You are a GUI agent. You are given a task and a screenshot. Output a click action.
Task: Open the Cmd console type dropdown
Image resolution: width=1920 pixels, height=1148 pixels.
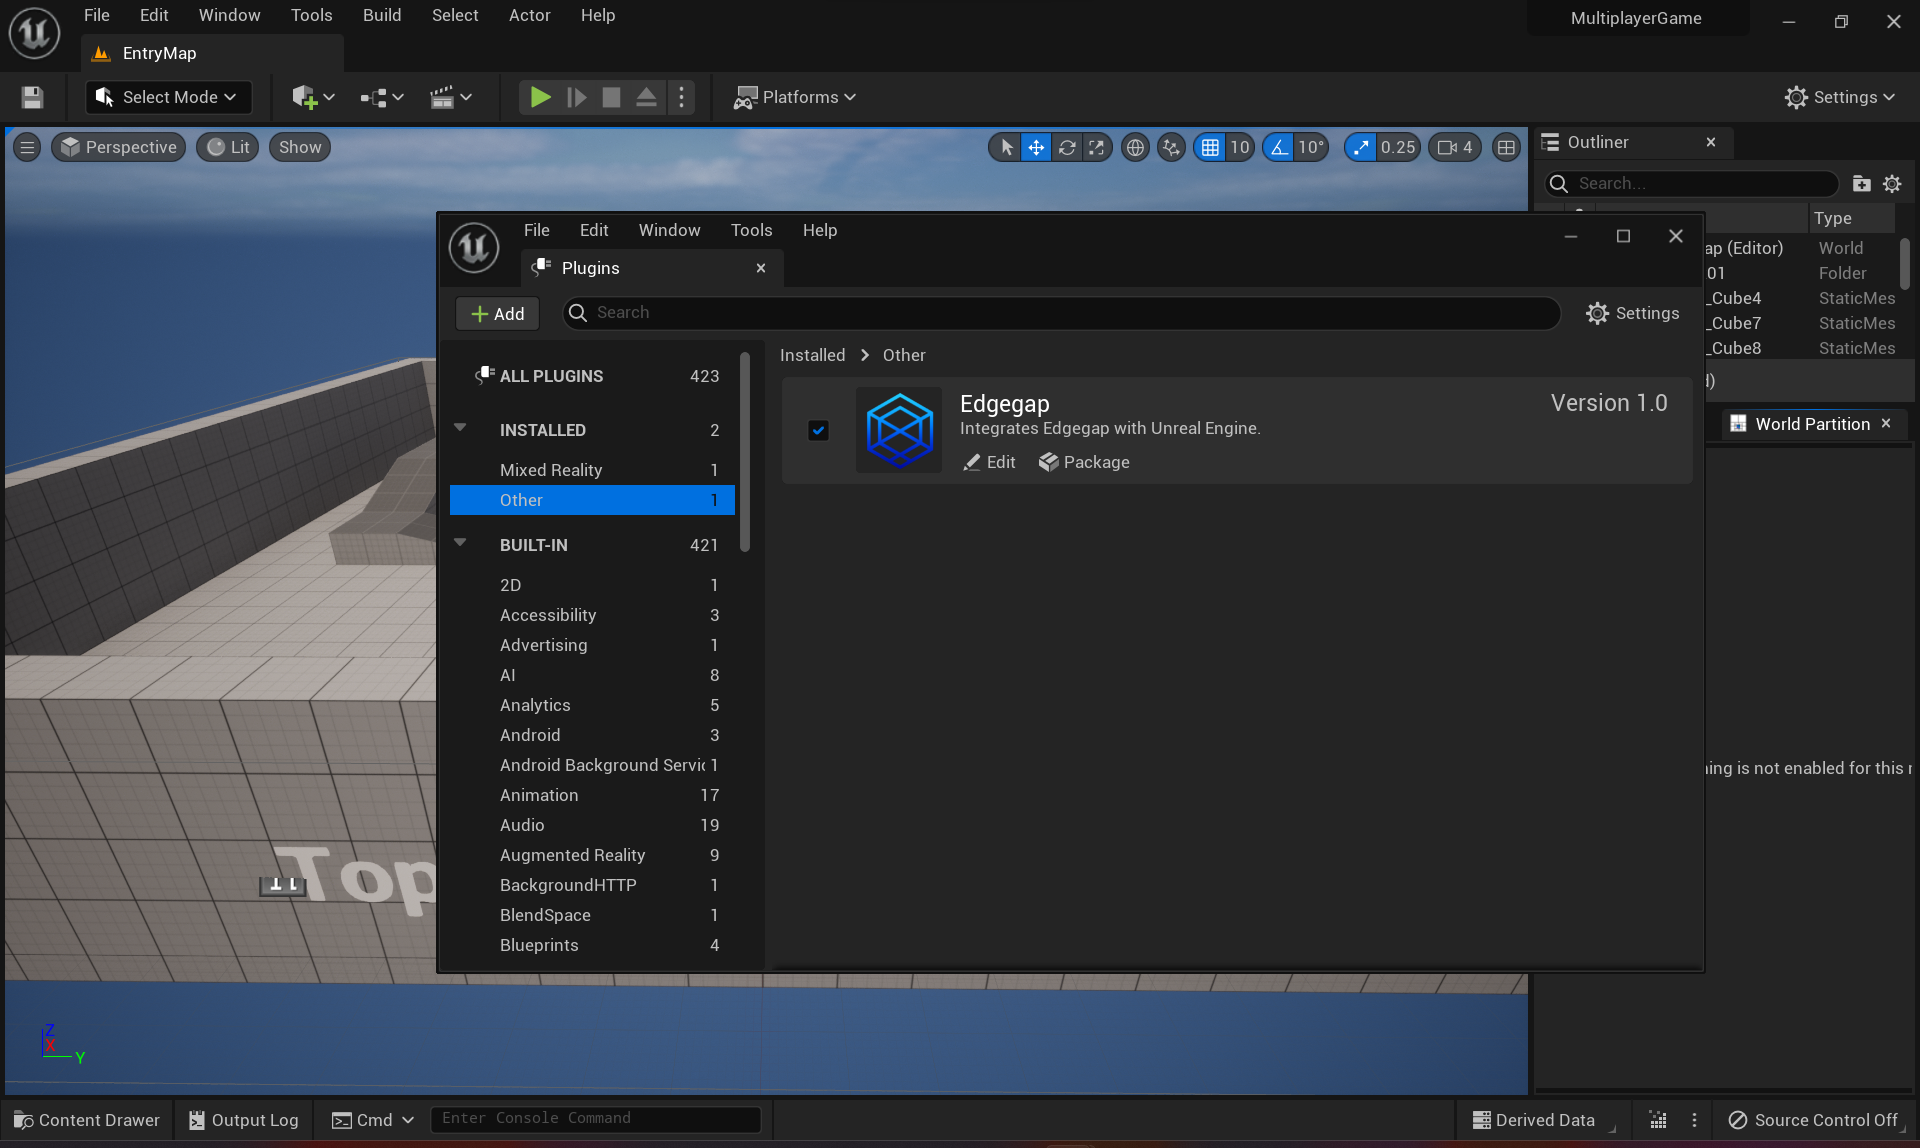pyautogui.click(x=372, y=1120)
